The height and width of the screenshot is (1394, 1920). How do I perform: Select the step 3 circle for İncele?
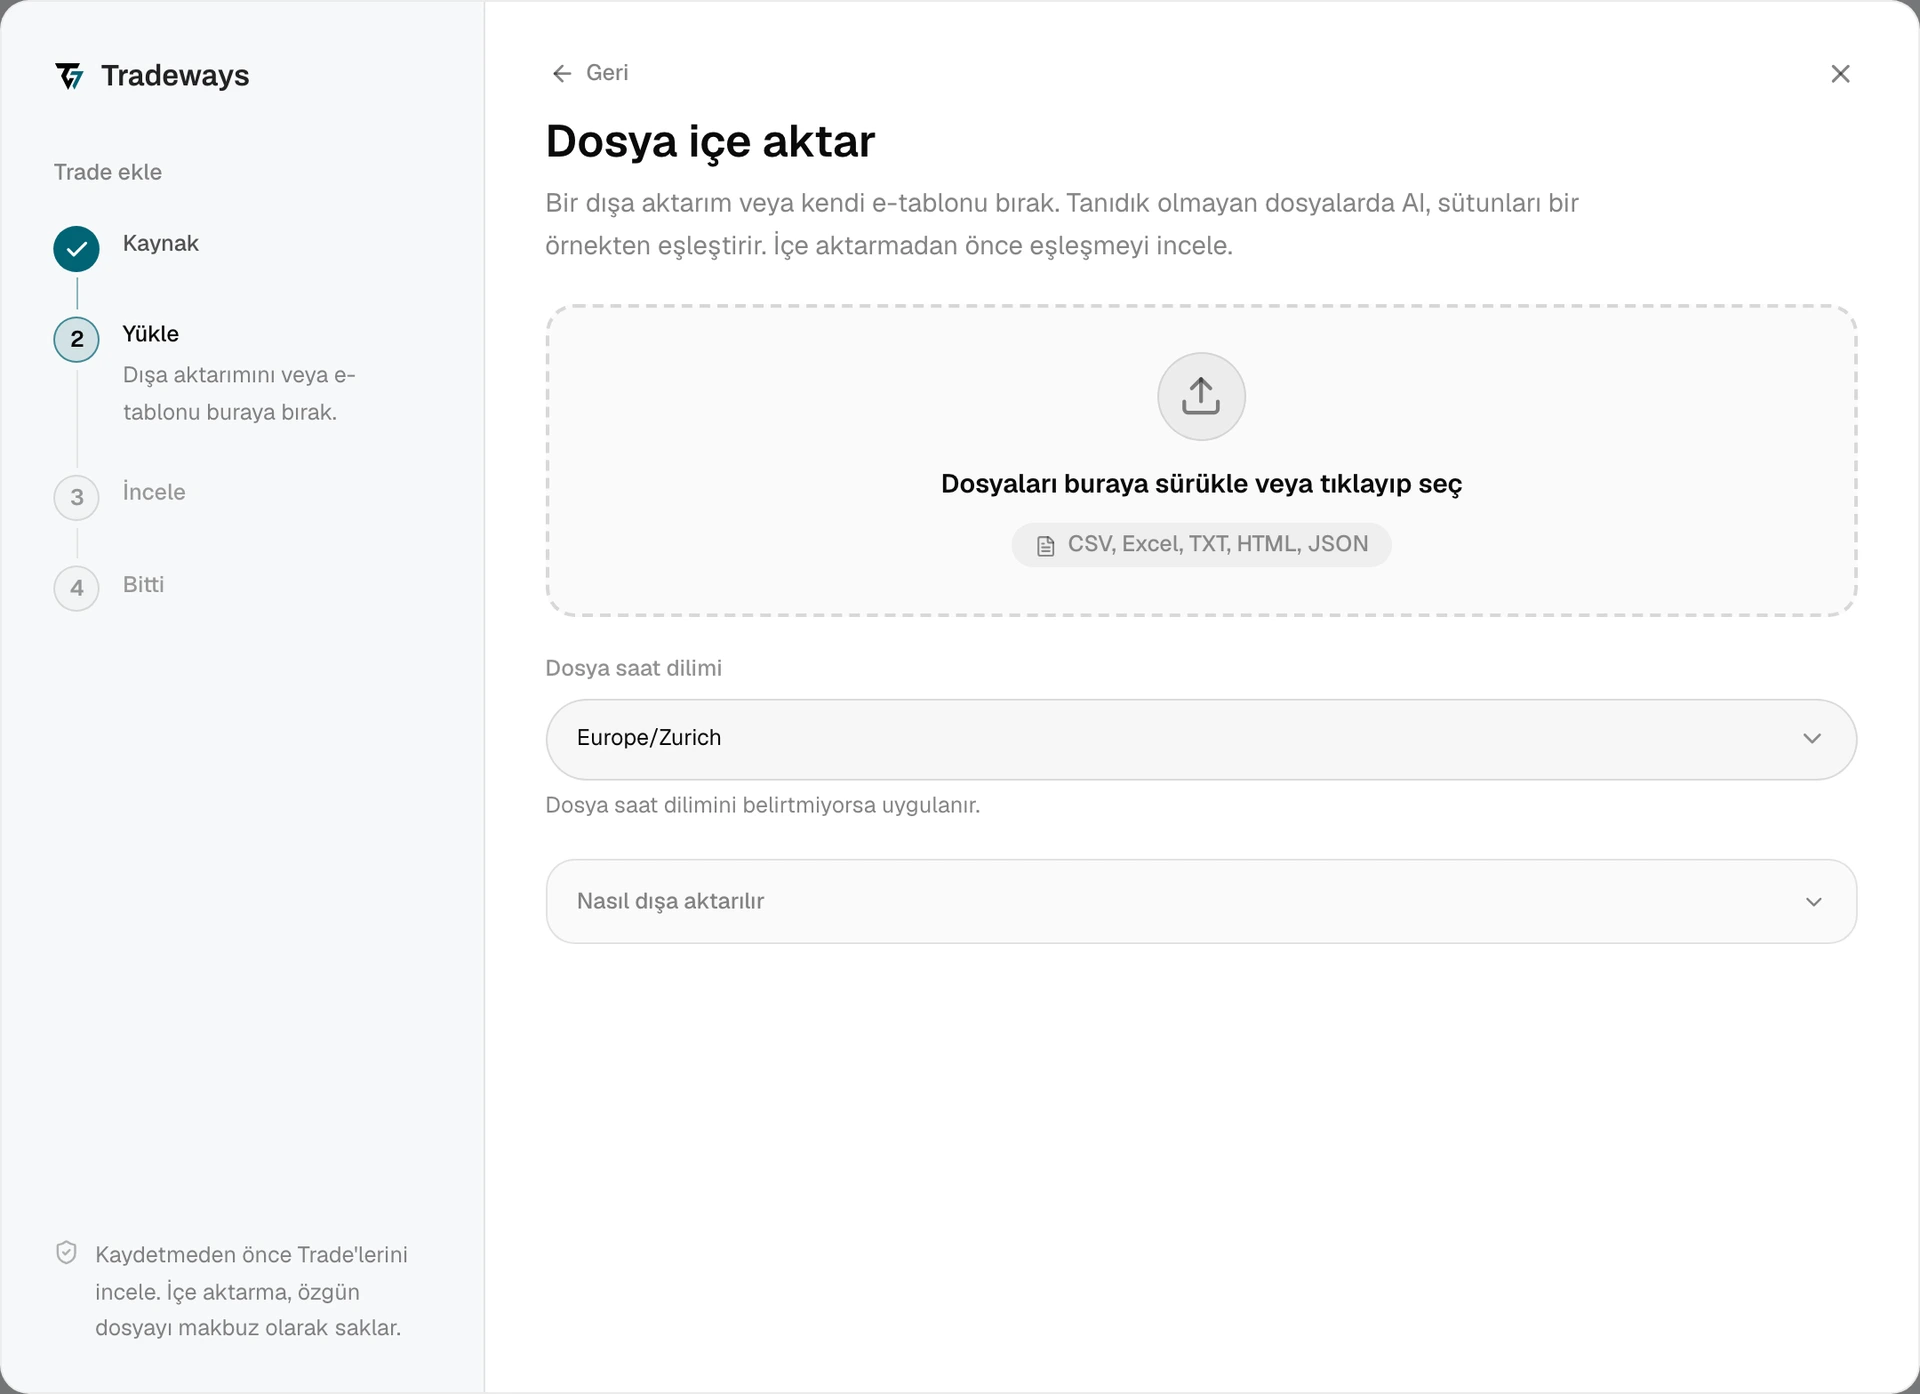76,497
